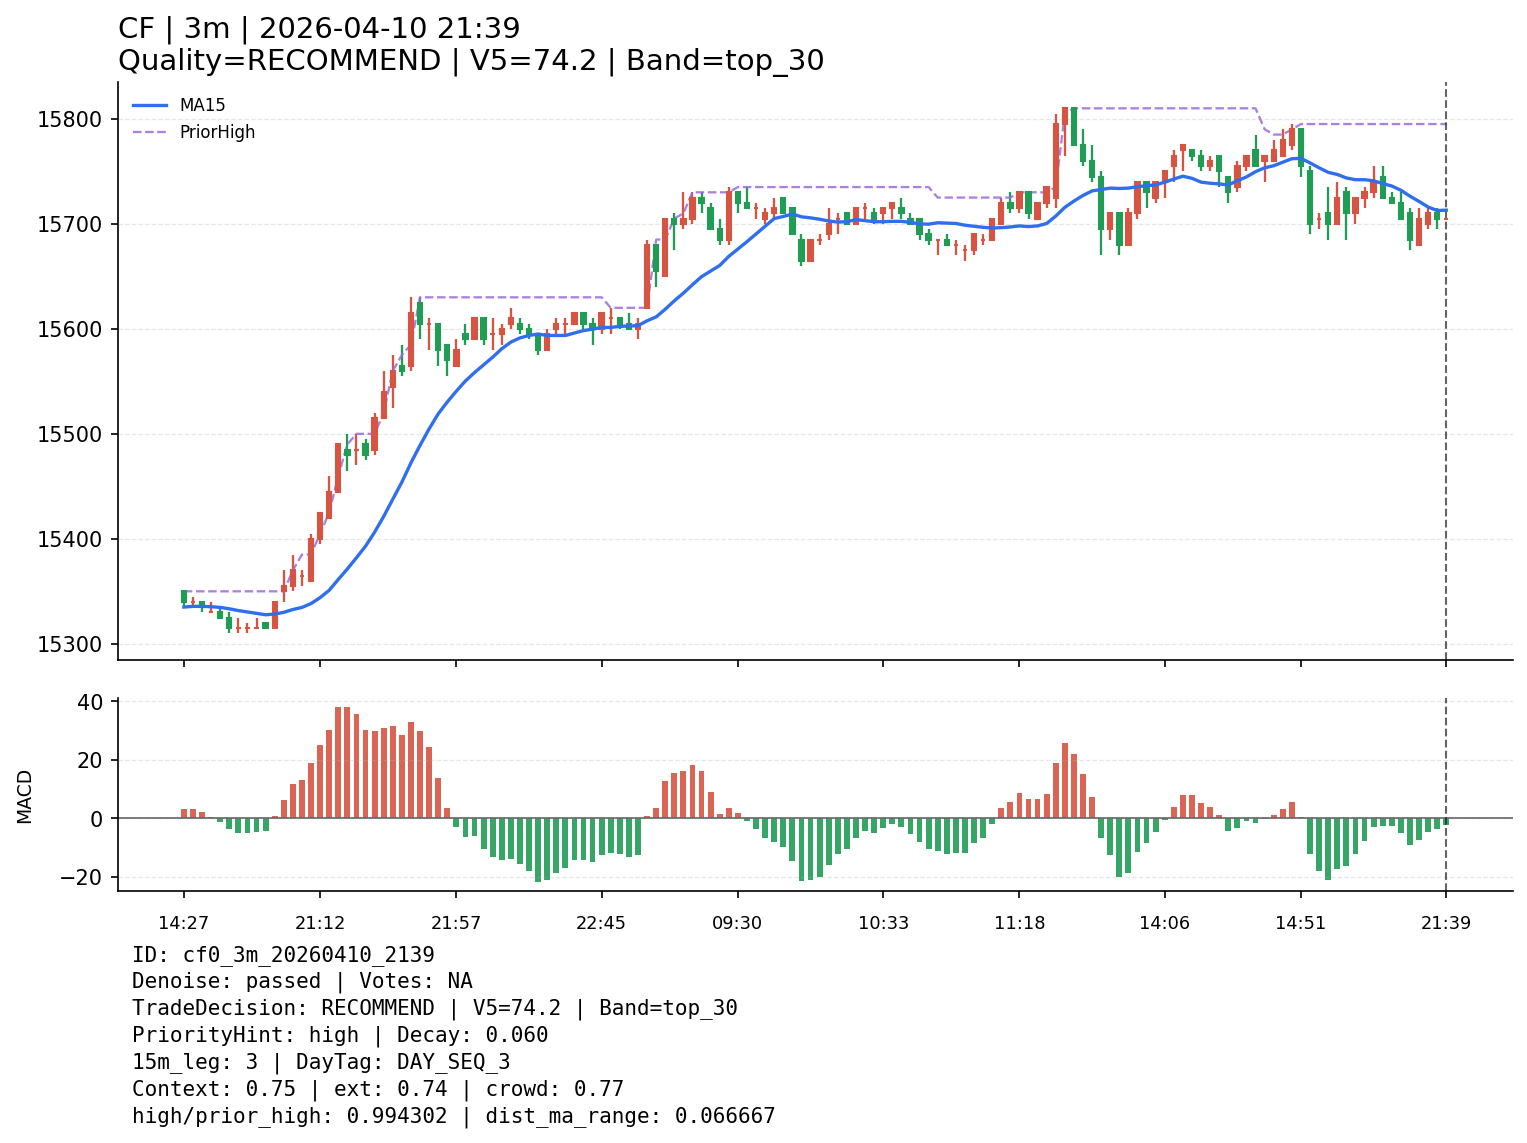Click the ID cf0_3m_20260410_2139 text line

pyautogui.click(x=283, y=955)
